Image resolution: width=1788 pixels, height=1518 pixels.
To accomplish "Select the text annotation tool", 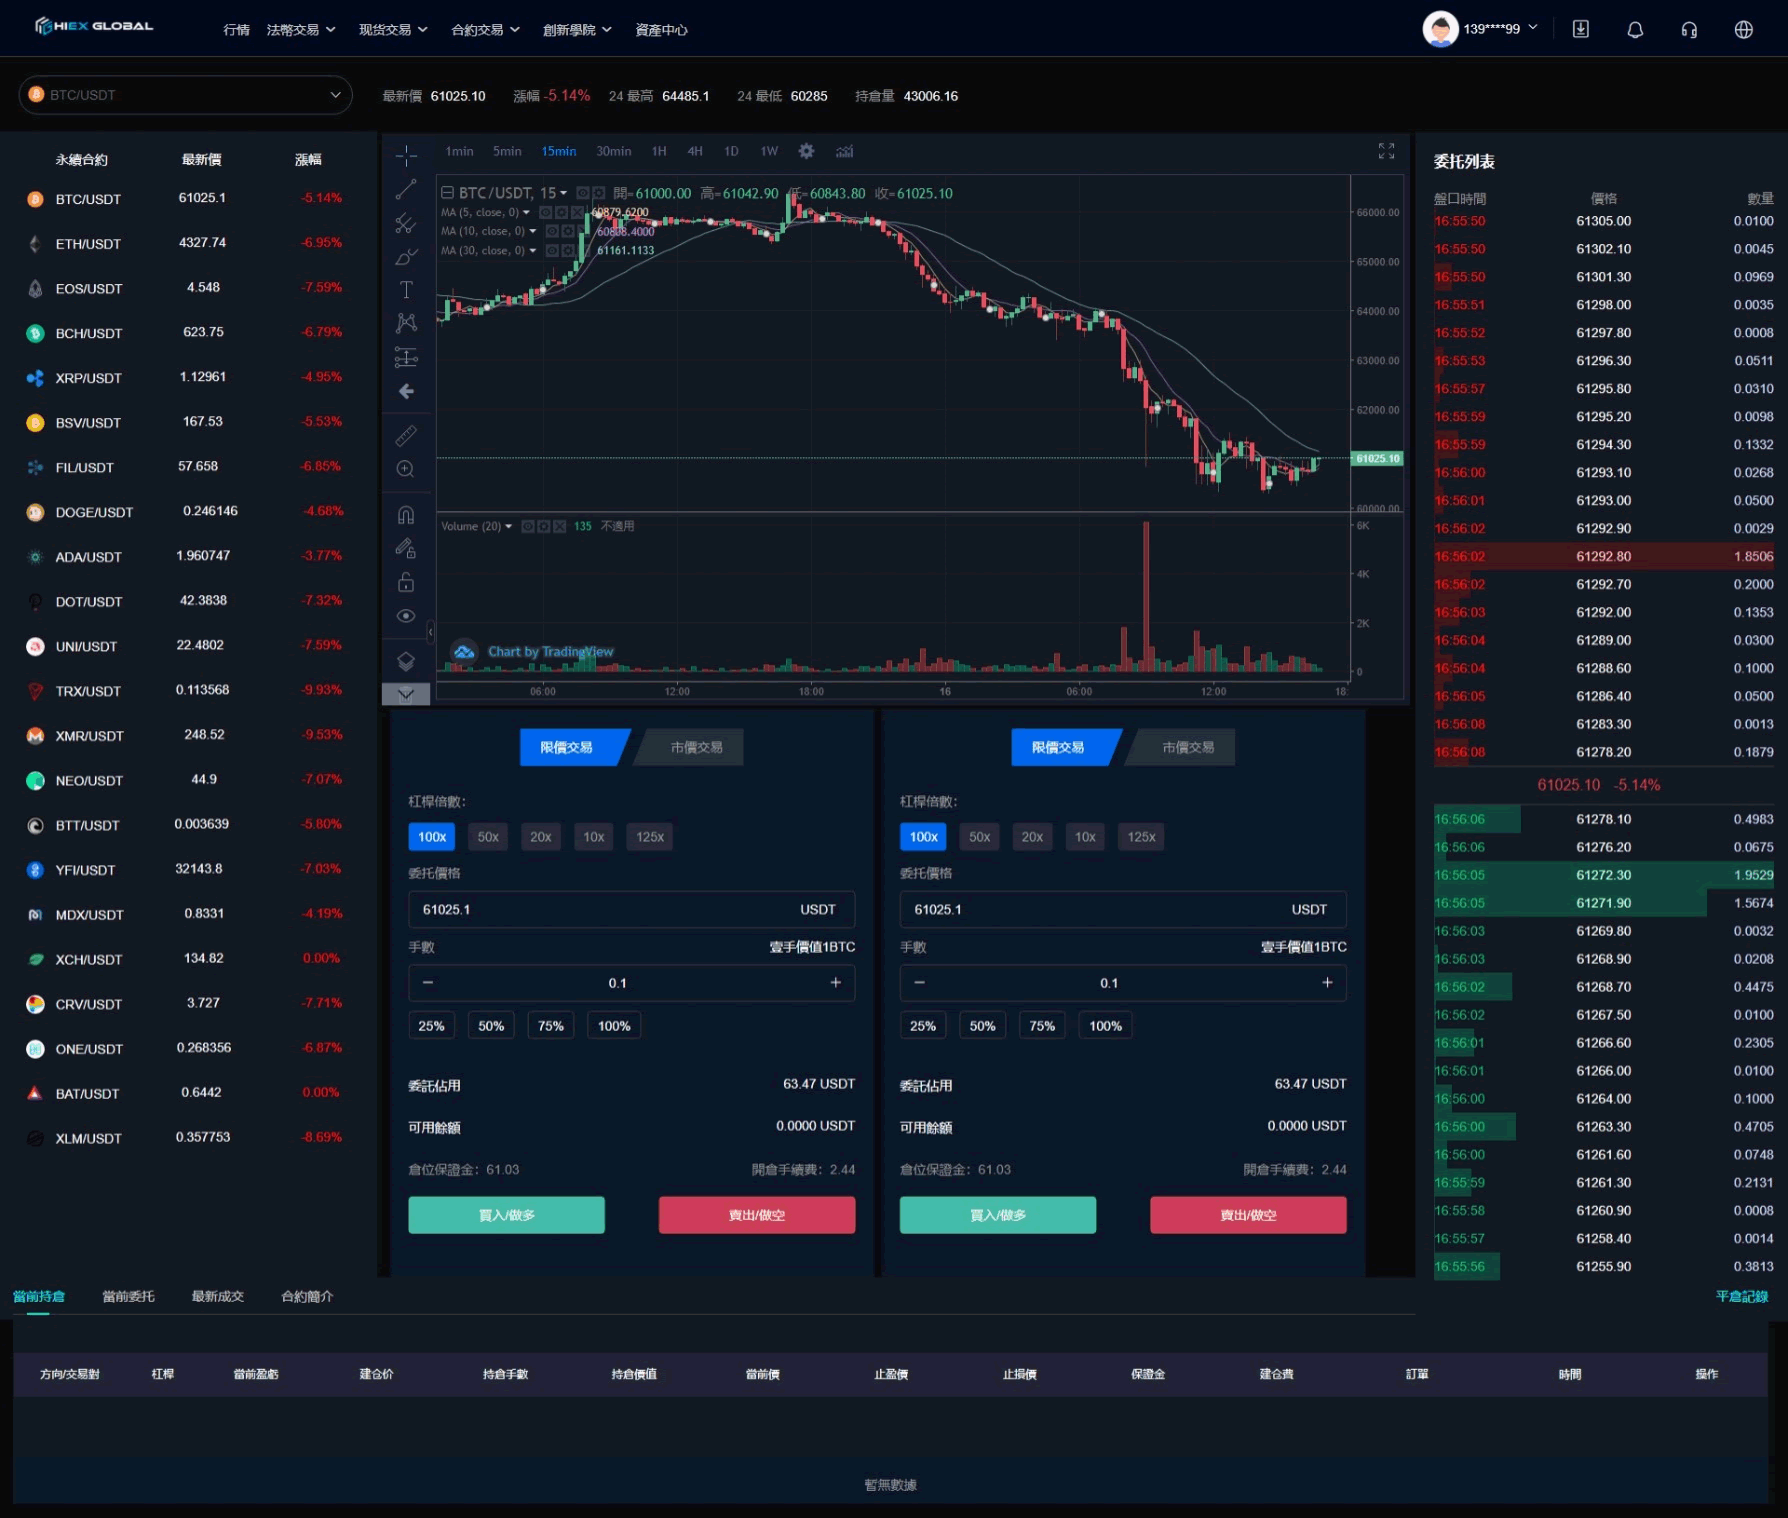I will (406, 290).
